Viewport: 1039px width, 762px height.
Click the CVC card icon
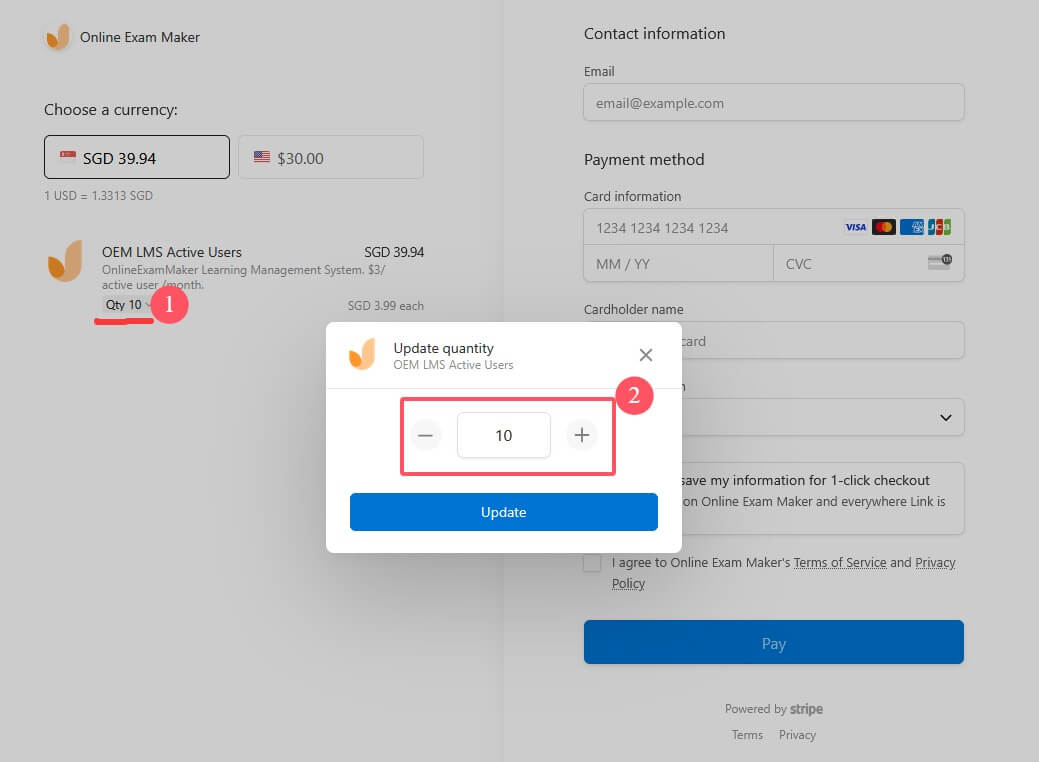pos(939,263)
